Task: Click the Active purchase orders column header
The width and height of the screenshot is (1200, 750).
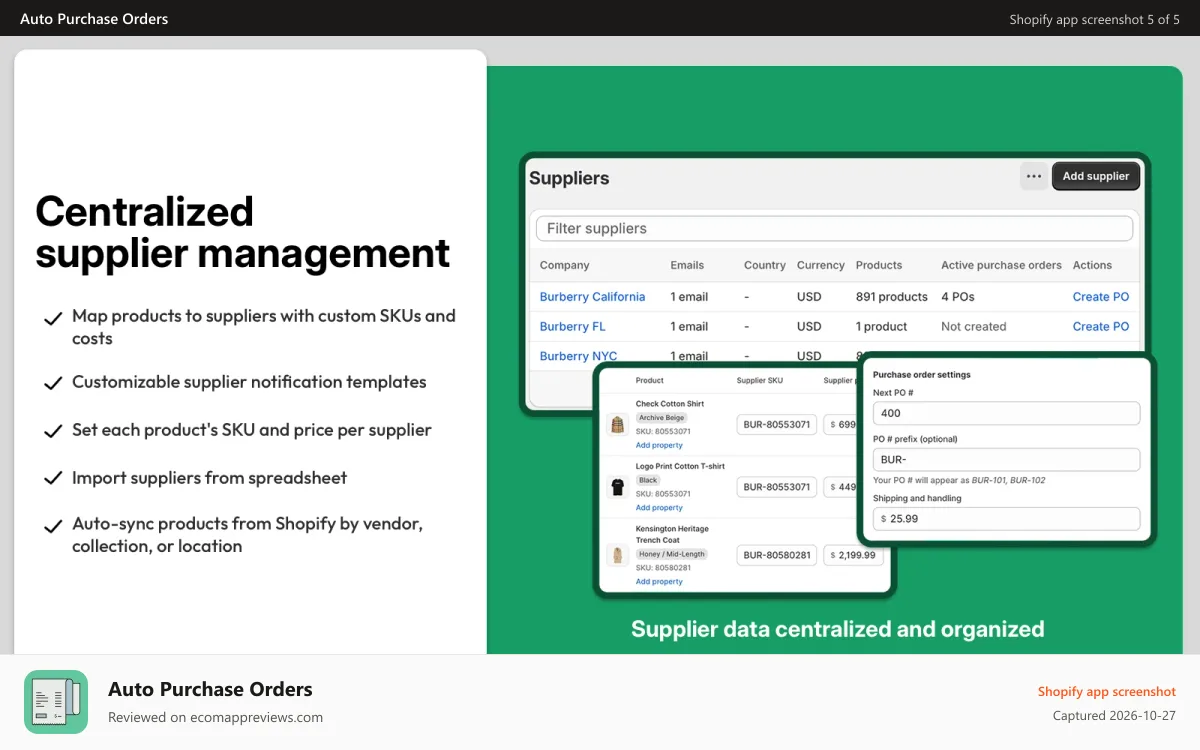Action: (1001, 265)
